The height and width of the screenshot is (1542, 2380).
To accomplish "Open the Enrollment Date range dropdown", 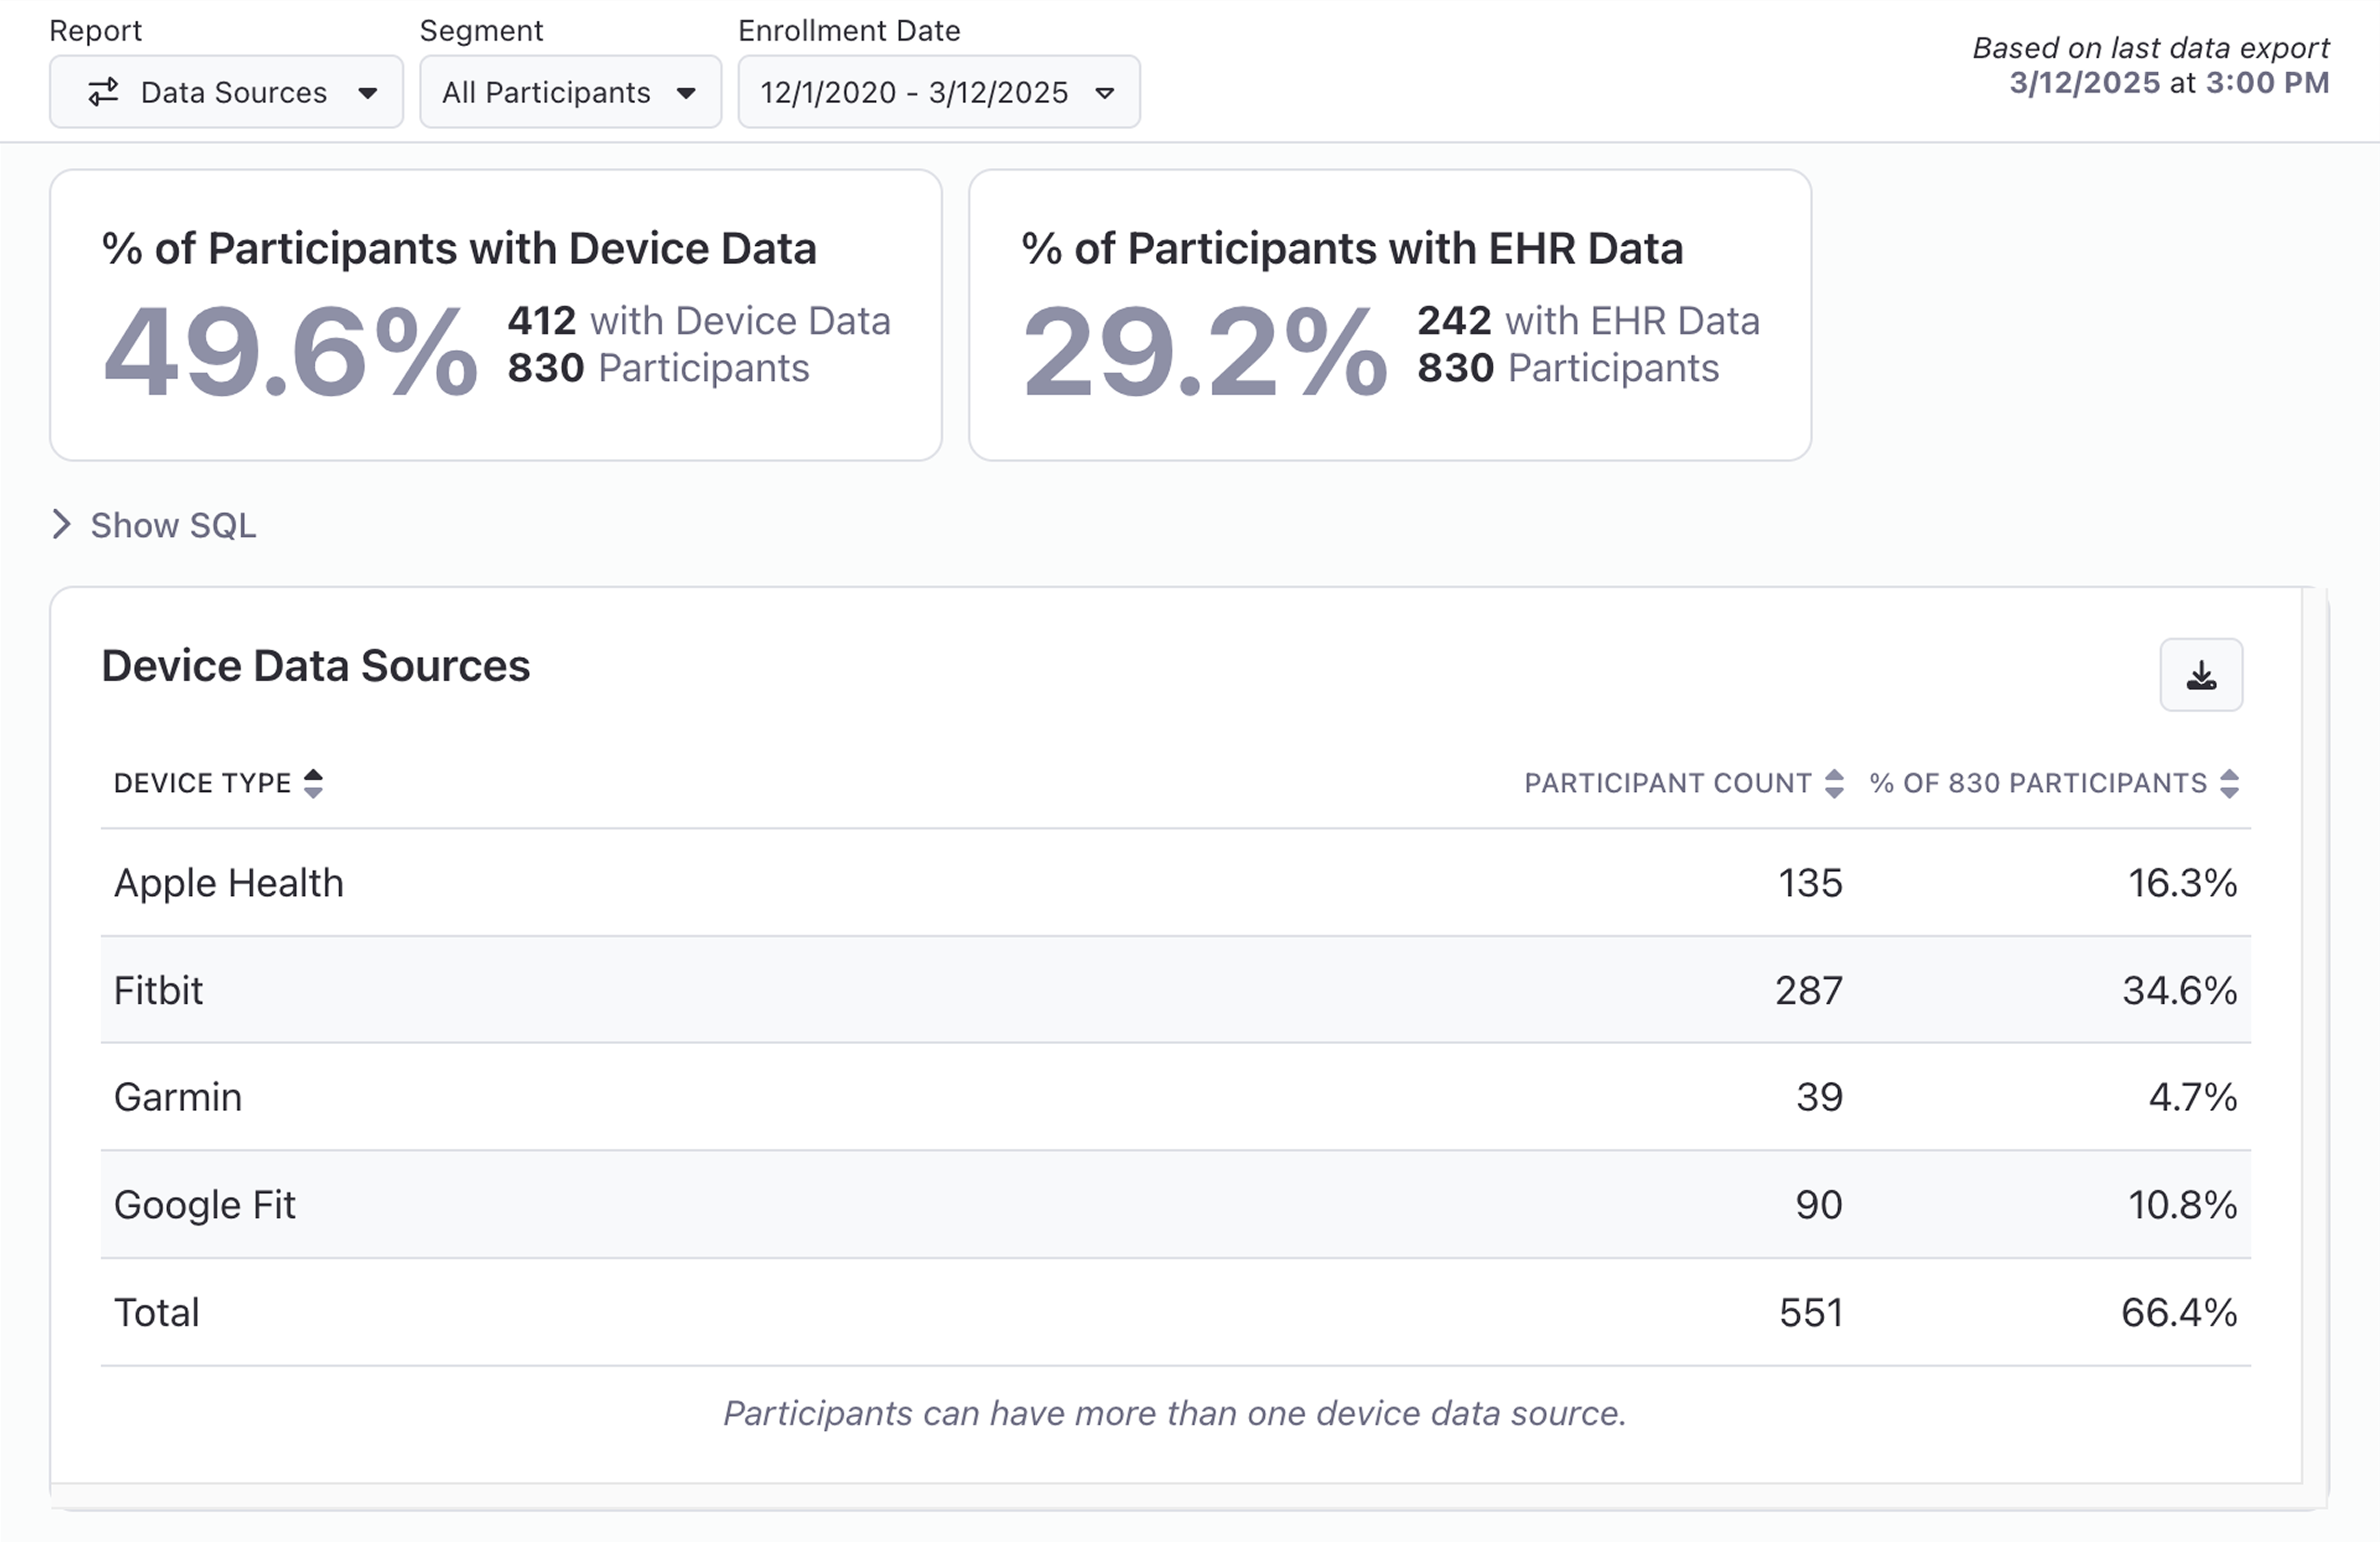I will coord(938,92).
